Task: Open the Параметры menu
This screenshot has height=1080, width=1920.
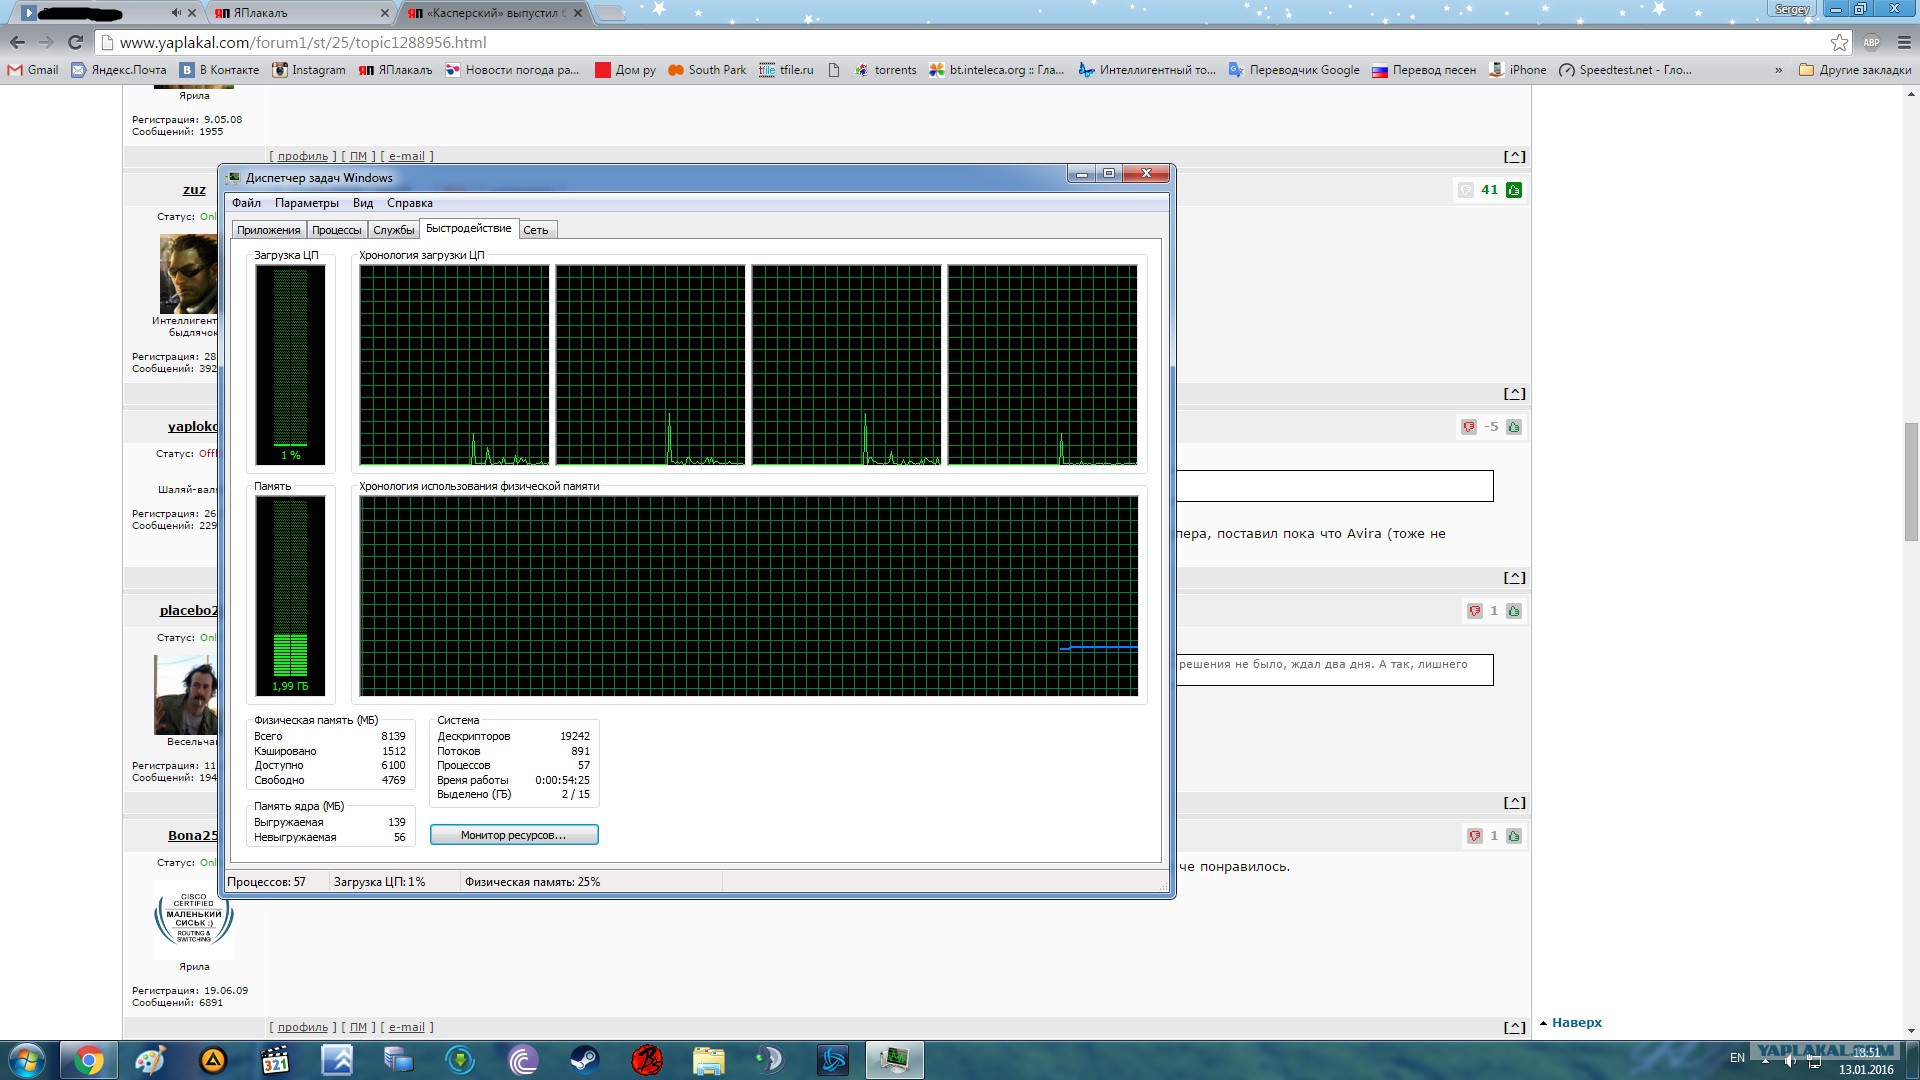Action: (307, 203)
